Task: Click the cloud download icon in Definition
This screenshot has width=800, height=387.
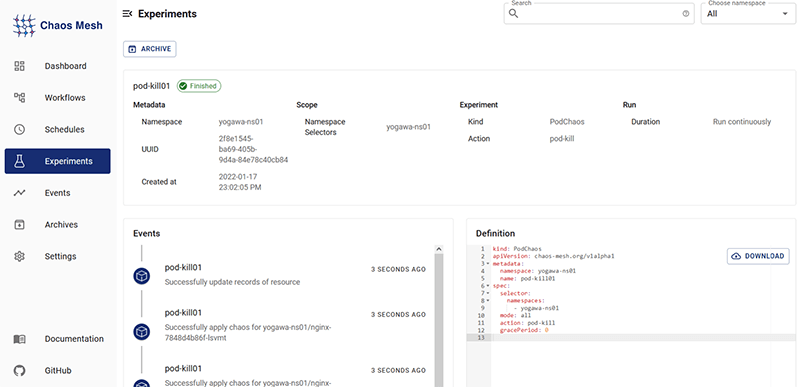Action: coord(736,256)
